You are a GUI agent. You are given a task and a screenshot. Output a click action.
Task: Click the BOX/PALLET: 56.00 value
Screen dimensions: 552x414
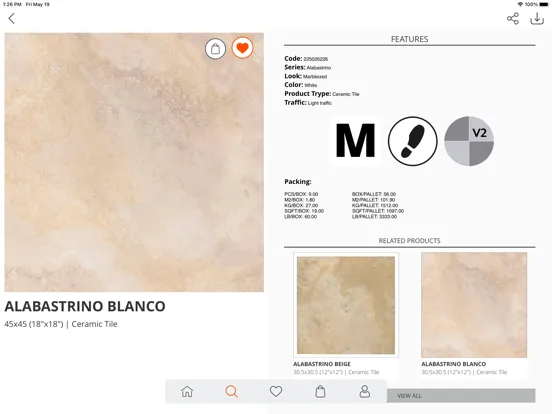coord(374,194)
